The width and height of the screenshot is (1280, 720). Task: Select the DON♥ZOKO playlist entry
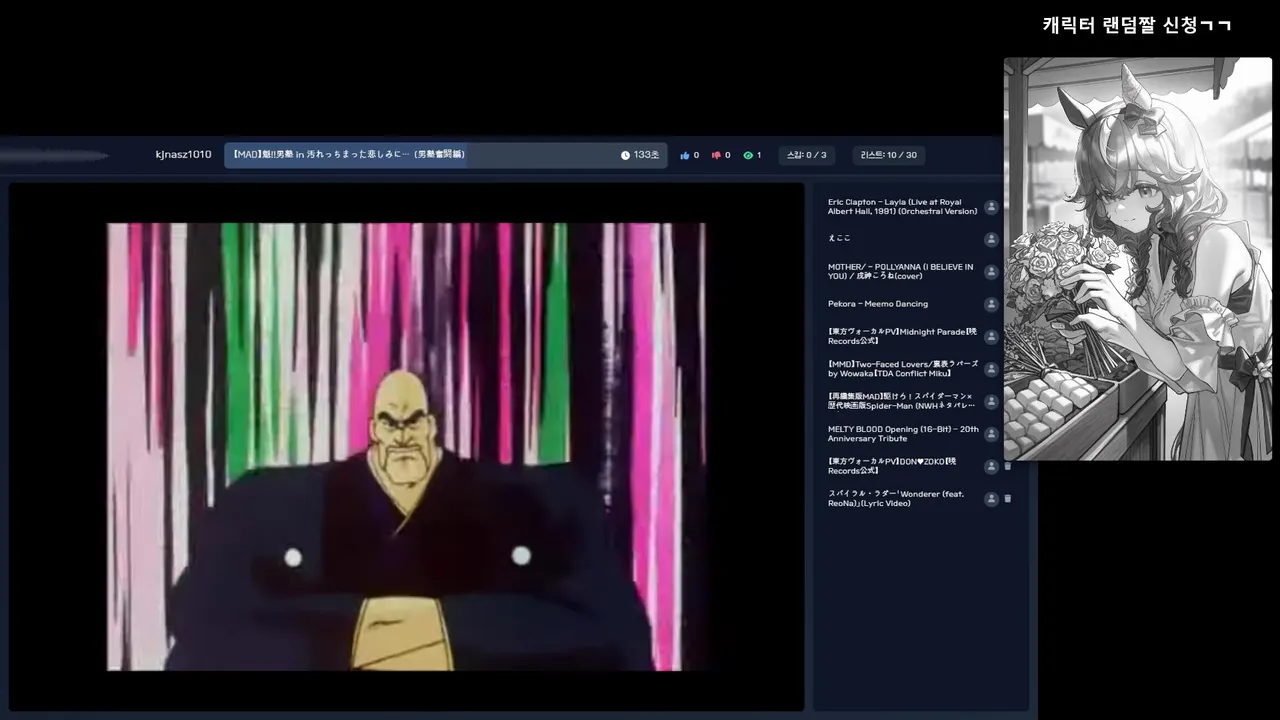(893, 466)
